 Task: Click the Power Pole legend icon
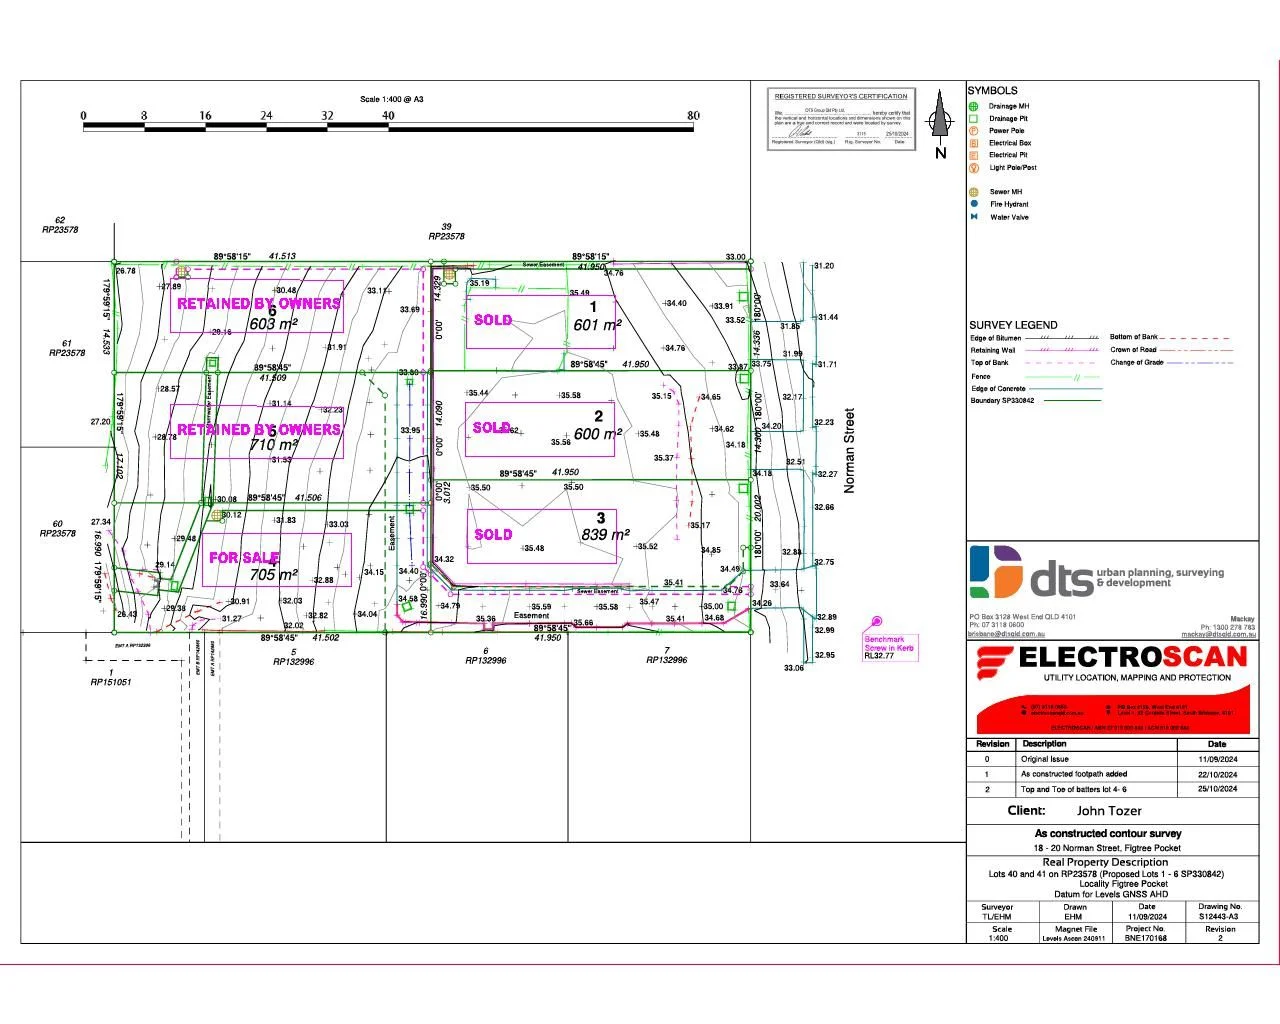click(x=973, y=130)
